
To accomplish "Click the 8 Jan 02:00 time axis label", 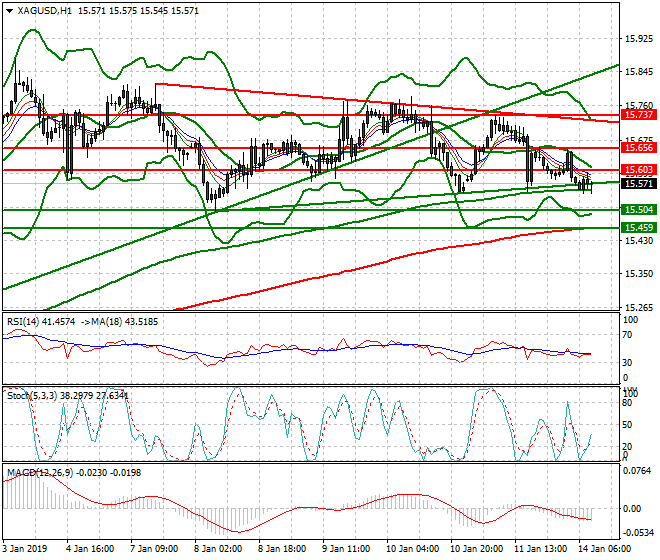I will click(x=218, y=549).
